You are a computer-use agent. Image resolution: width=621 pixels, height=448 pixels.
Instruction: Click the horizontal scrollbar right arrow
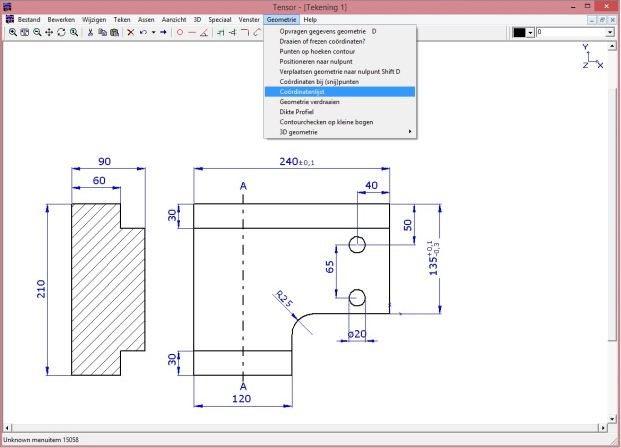pyautogui.click(x=603, y=428)
